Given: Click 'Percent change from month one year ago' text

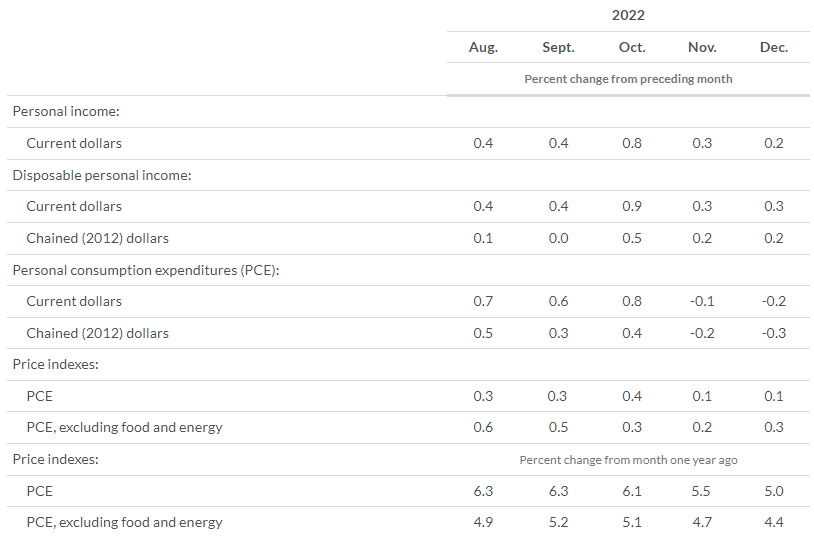Looking at the screenshot, I should [628, 460].
